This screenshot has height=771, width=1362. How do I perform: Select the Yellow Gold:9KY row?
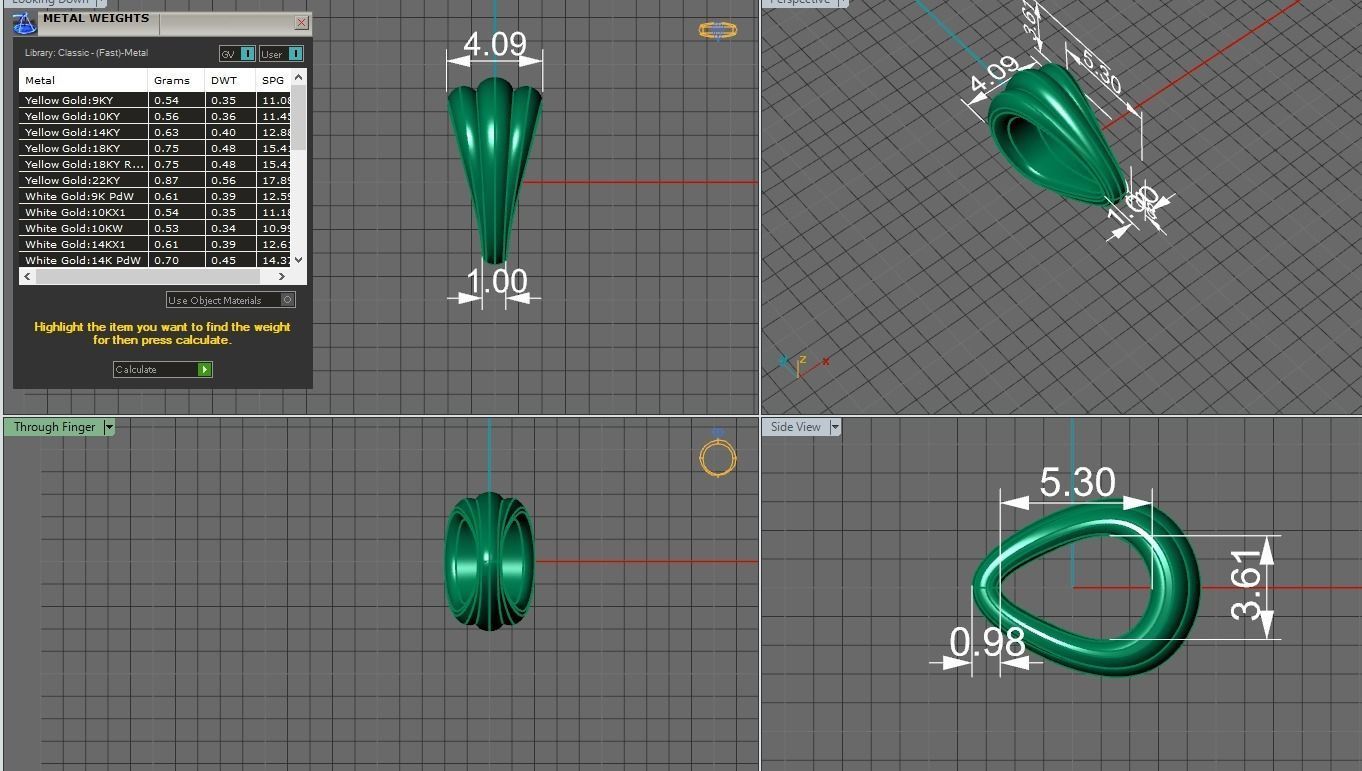pos(155,100)
